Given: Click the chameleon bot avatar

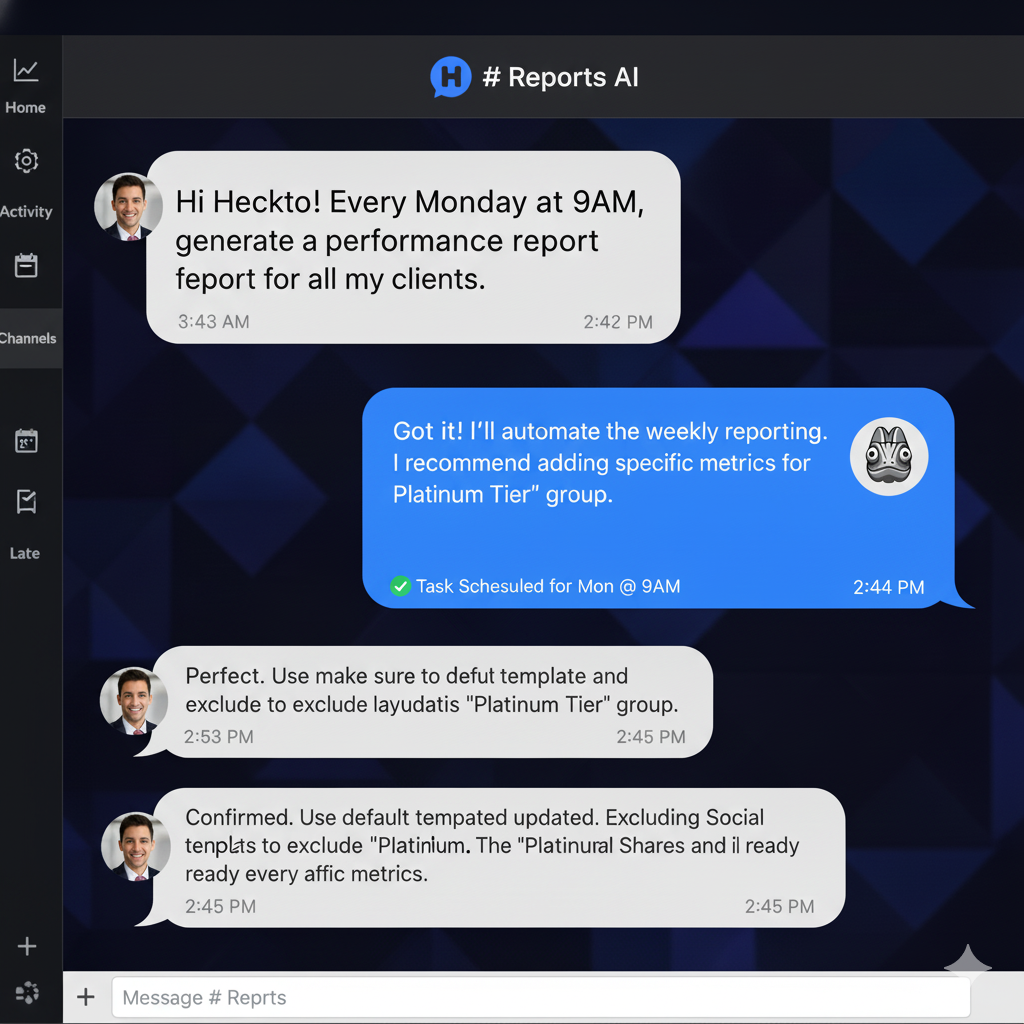Looking at the screenshot, I should point(888,457).
